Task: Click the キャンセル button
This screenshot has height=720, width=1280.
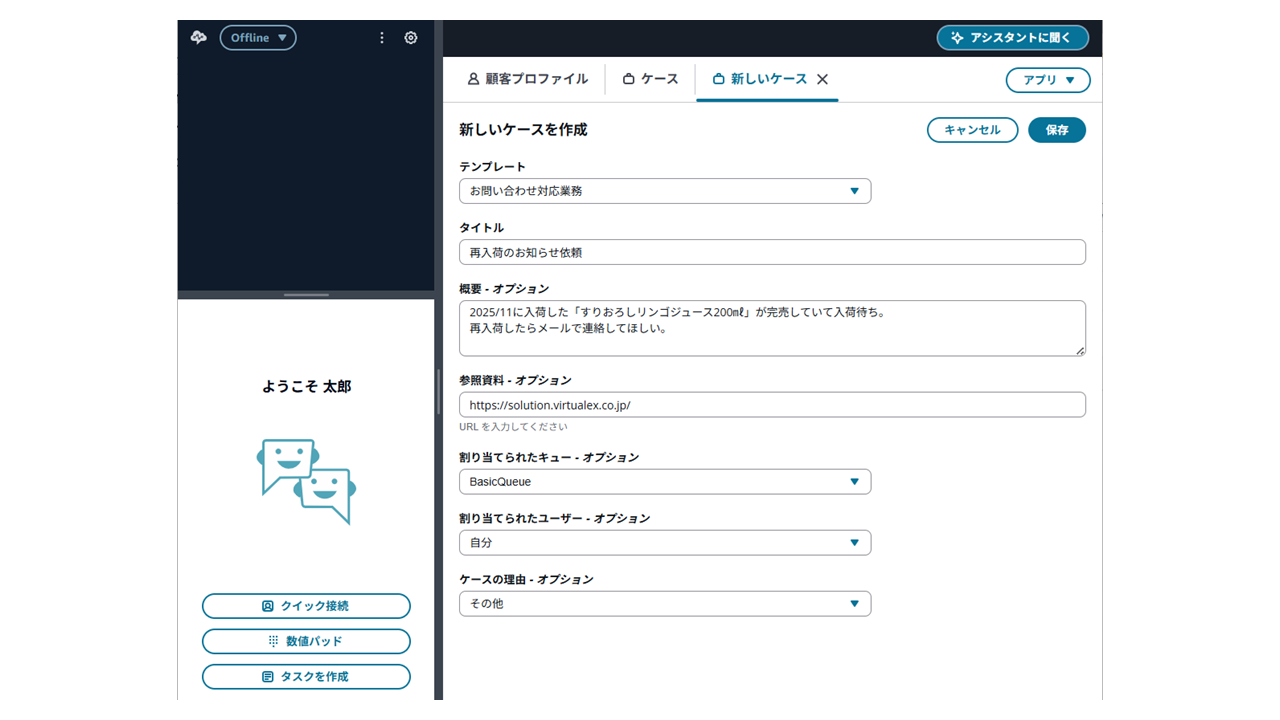Action: (972, 130)
